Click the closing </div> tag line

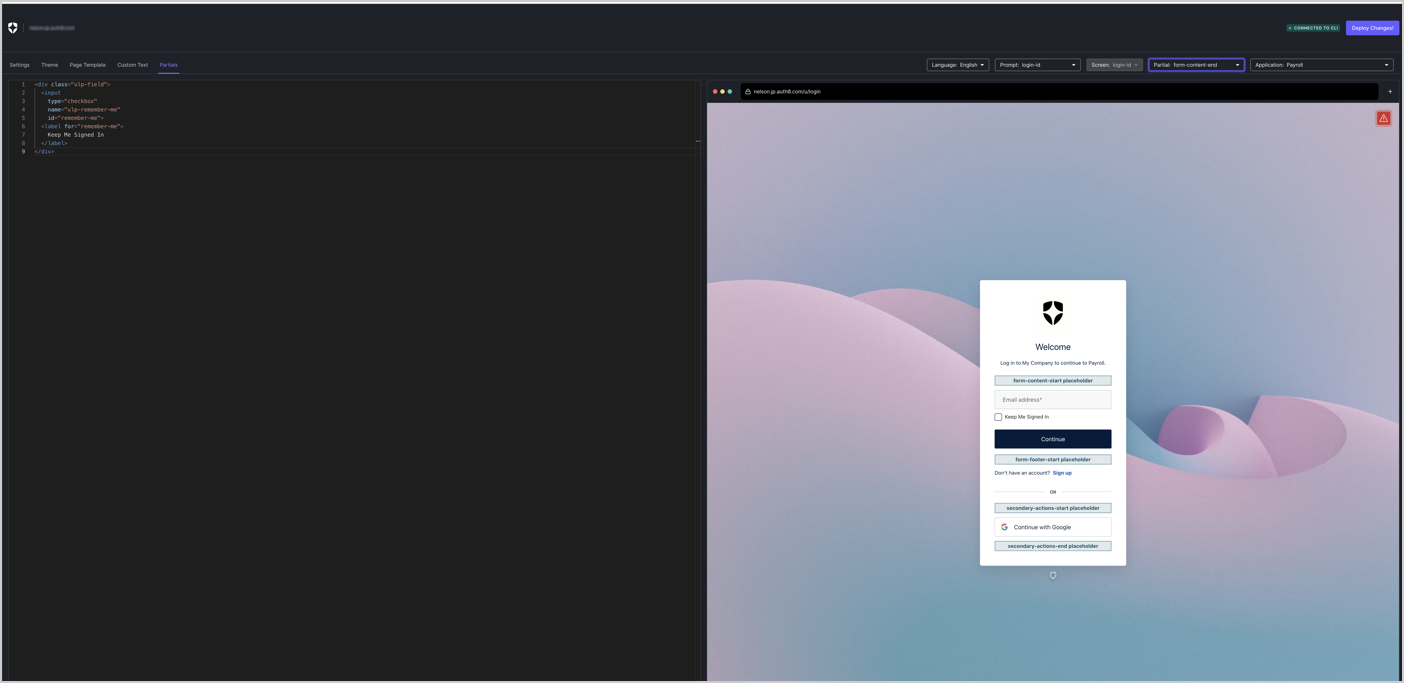coord(44,151)
